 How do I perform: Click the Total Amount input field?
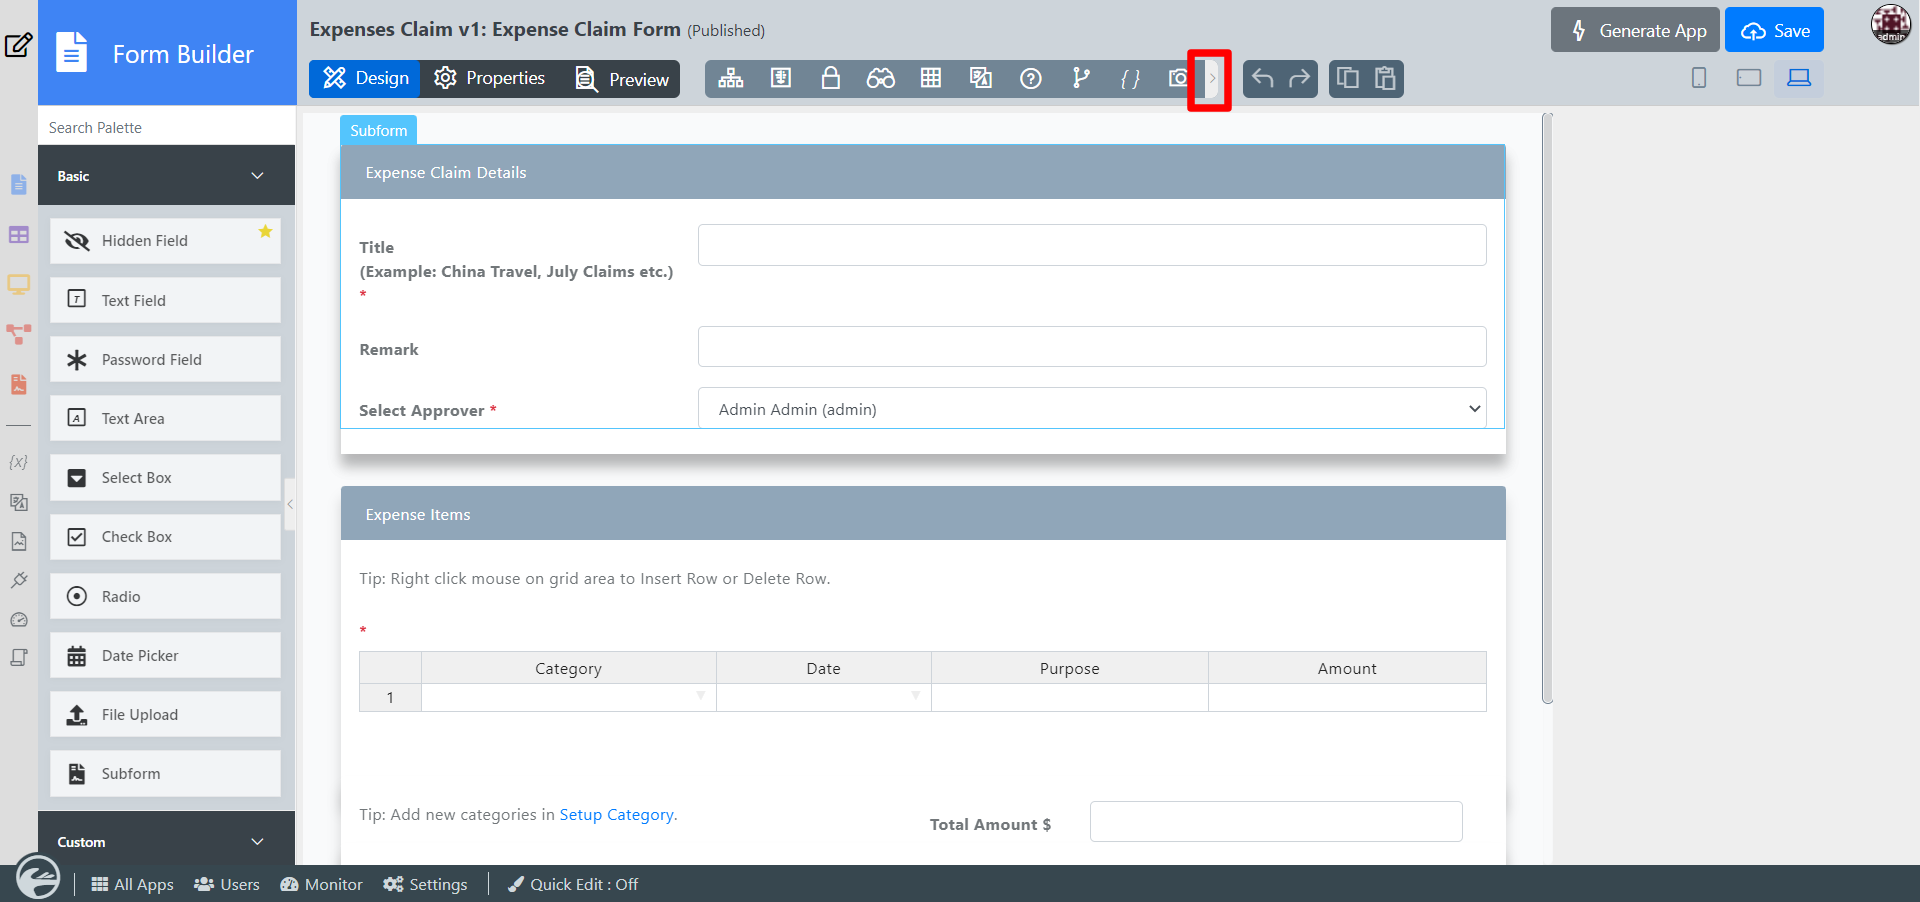pyautogui.click(x=1276, y=821)
